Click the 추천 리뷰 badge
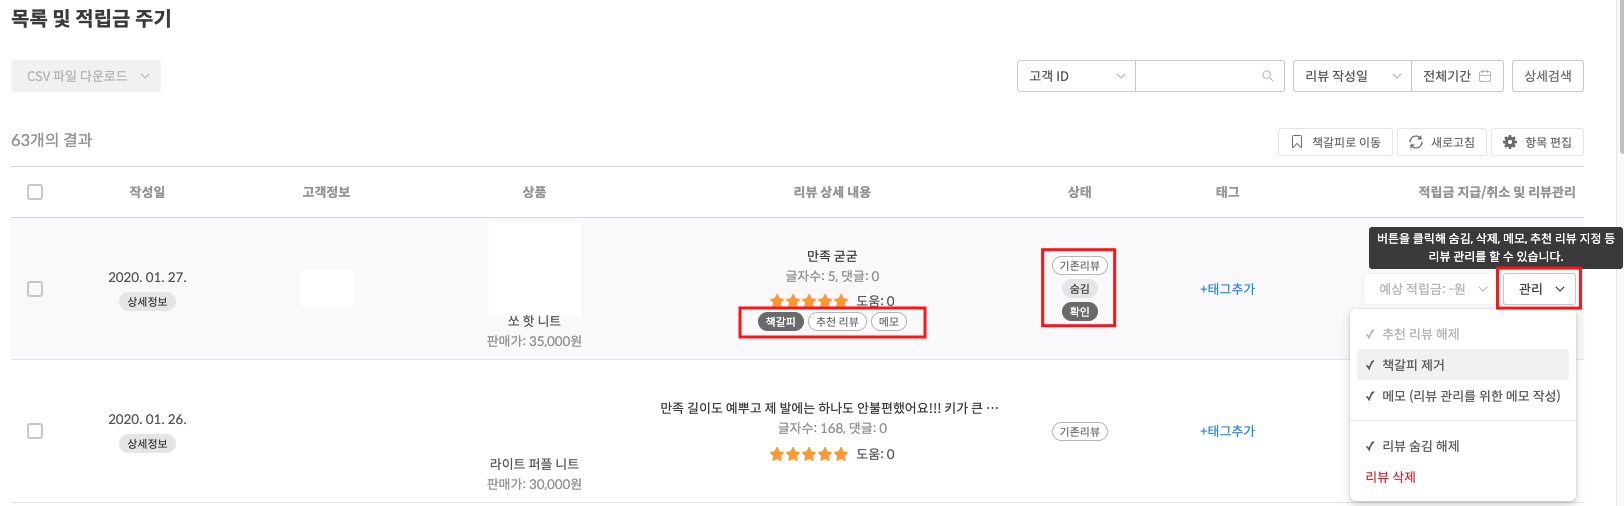The width and height of the screenshot is (1624, 506). point(837,321)
